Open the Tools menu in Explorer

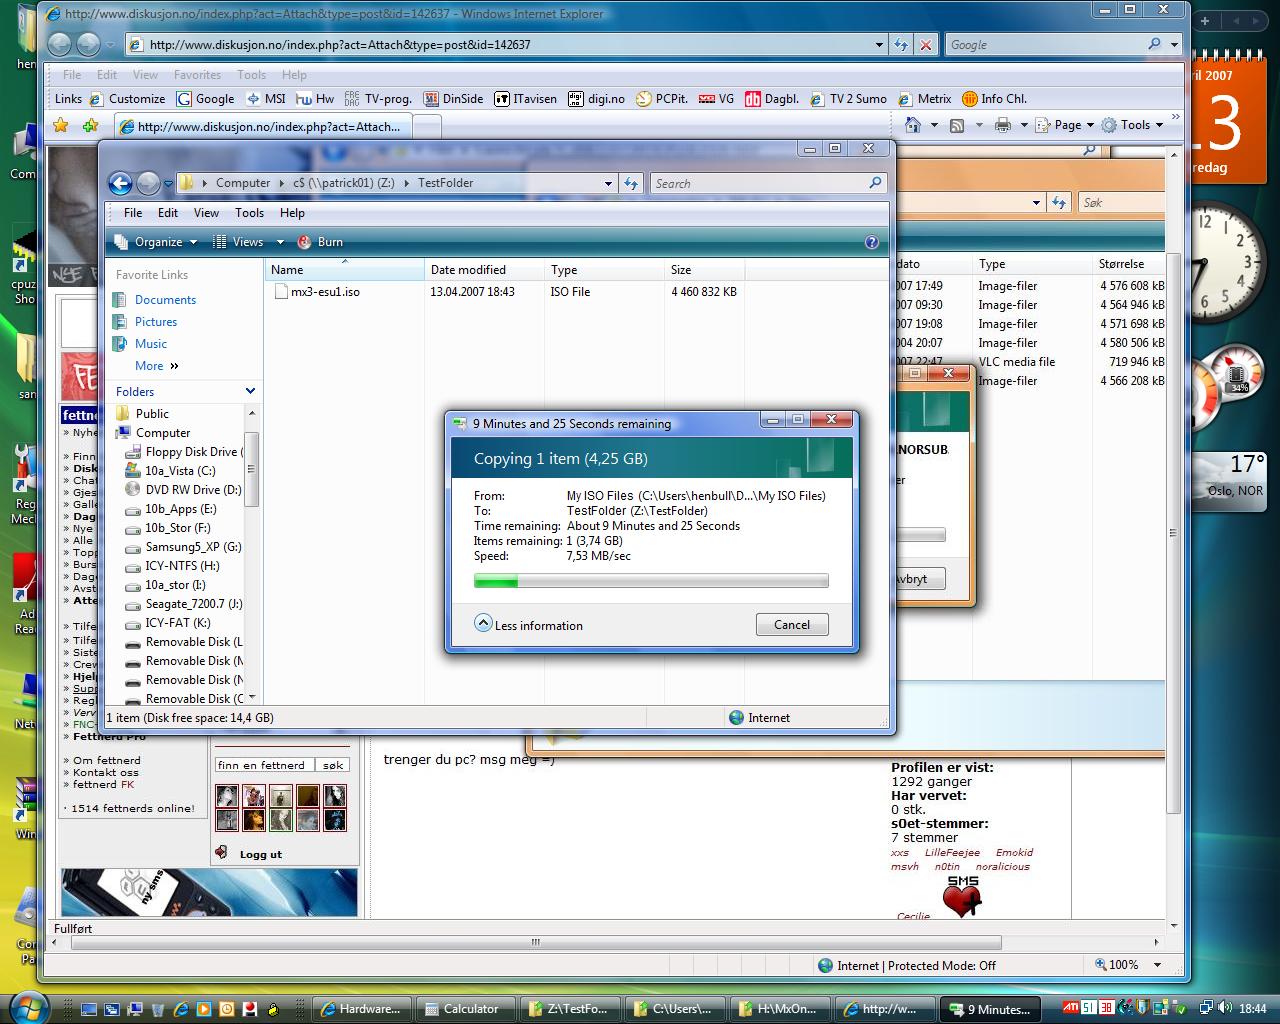(x=249, y=213)
